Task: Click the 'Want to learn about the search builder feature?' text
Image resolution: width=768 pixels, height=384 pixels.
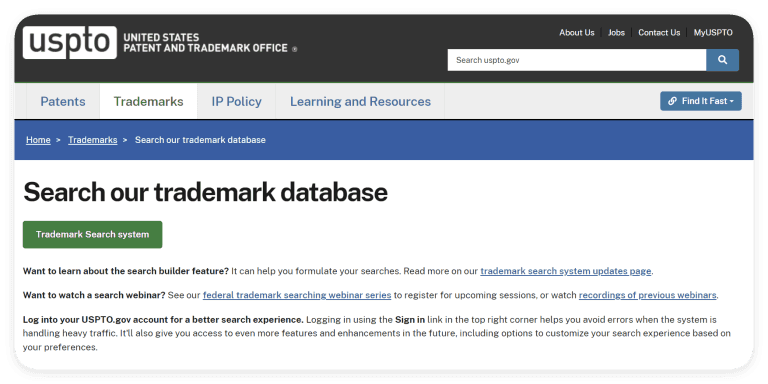Action: 126,271
